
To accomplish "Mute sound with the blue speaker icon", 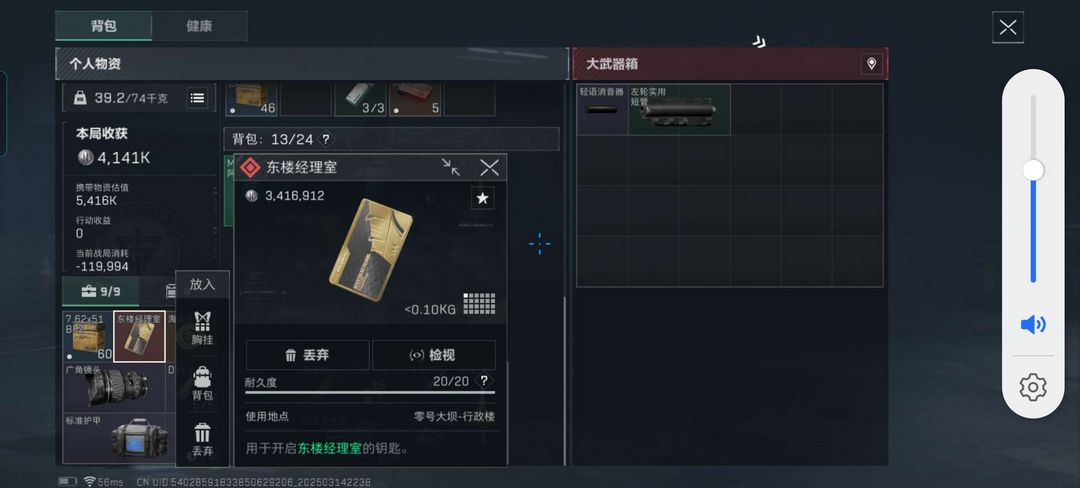I will (x=1032, y=324).
